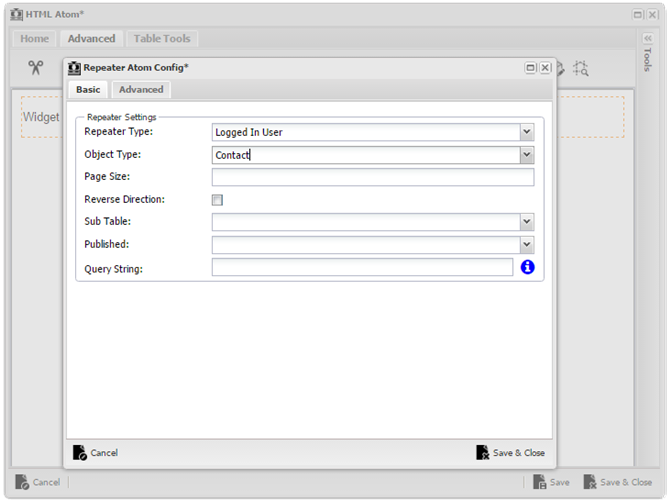Close the Repeater Atom Config dialog
The image size is (671, 500).
point(545,68)
